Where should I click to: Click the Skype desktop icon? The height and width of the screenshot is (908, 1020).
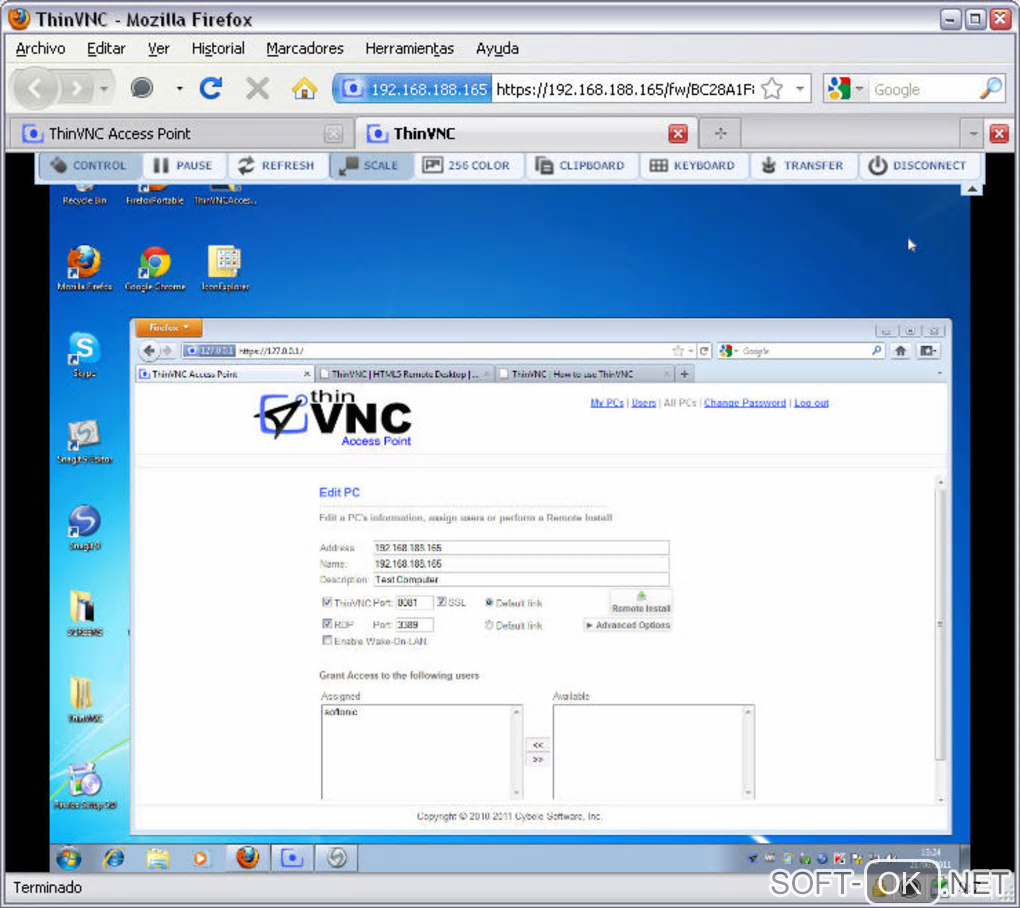click(x=84, y=354)
